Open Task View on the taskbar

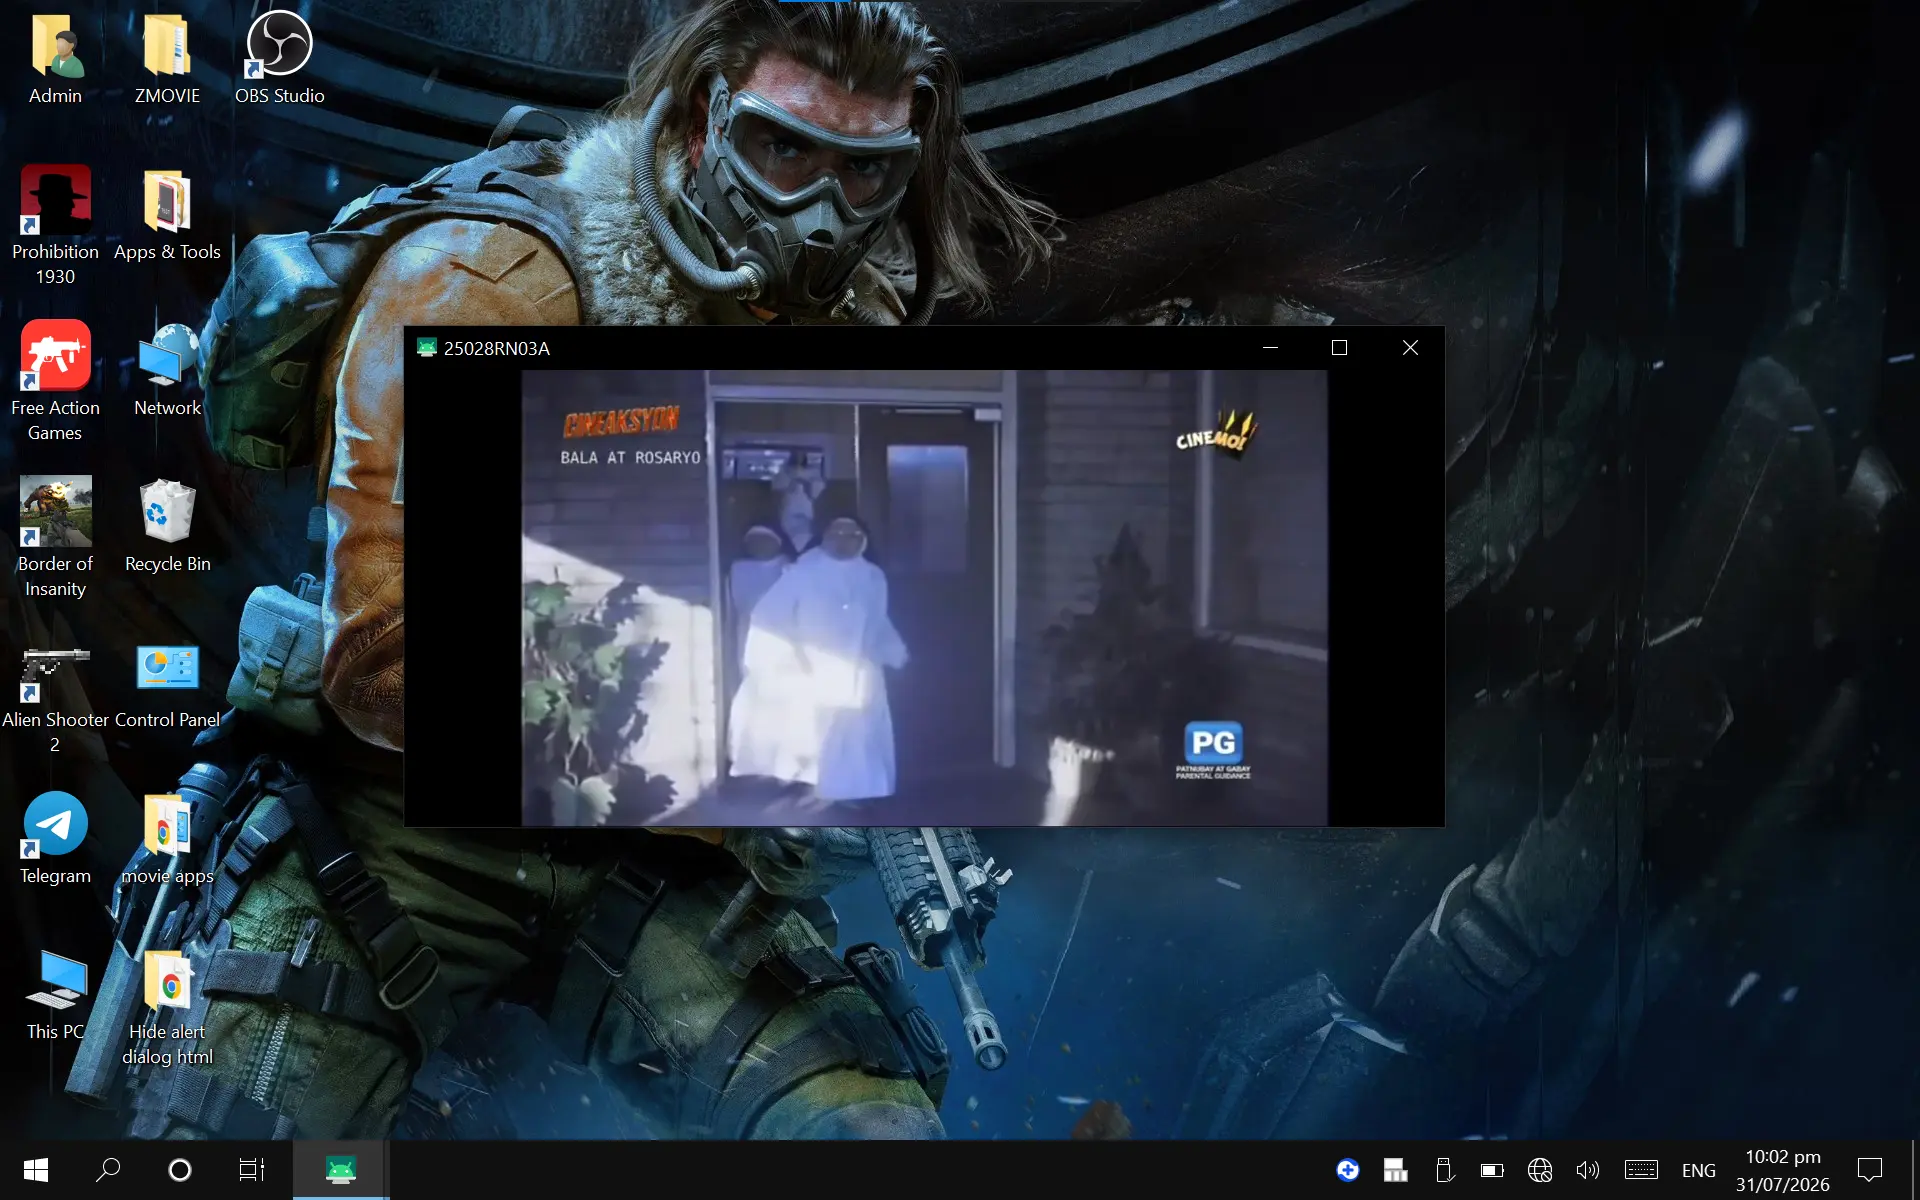(252, 1170)
